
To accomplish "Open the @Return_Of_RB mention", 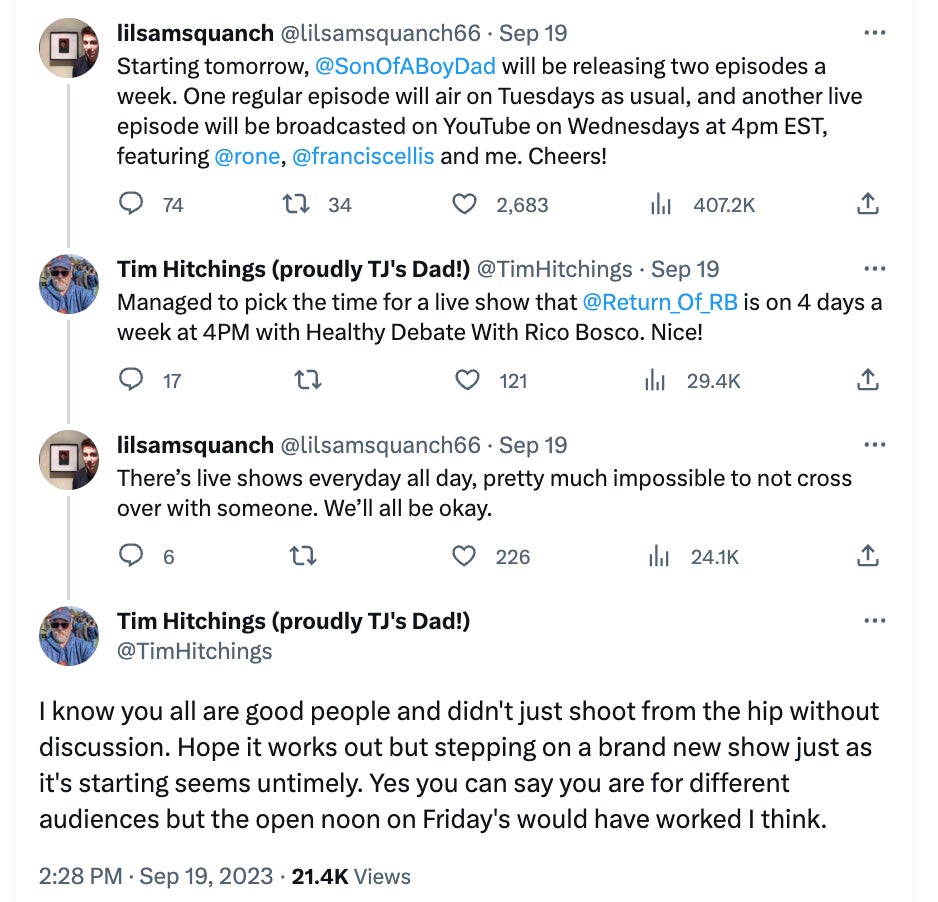I will [659, 302].
